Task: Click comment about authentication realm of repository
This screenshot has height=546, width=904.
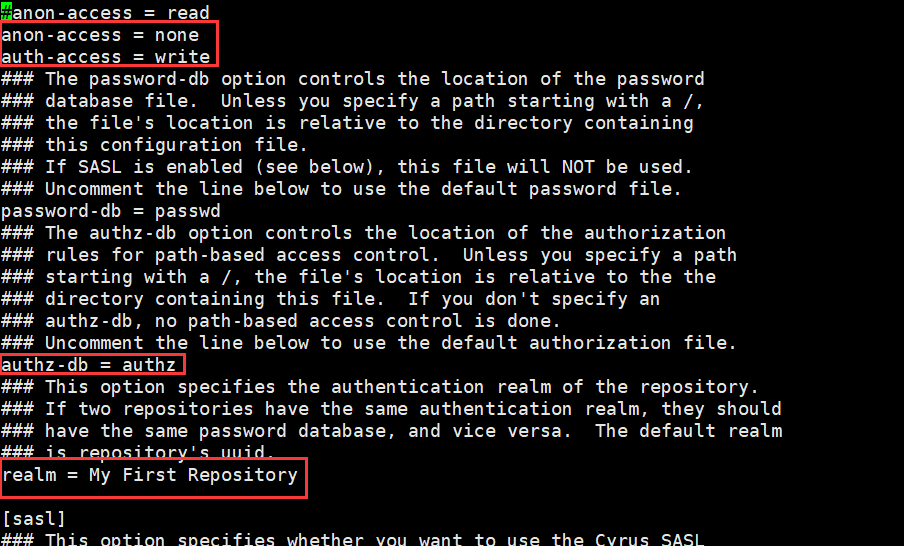Action: [380, 387]
